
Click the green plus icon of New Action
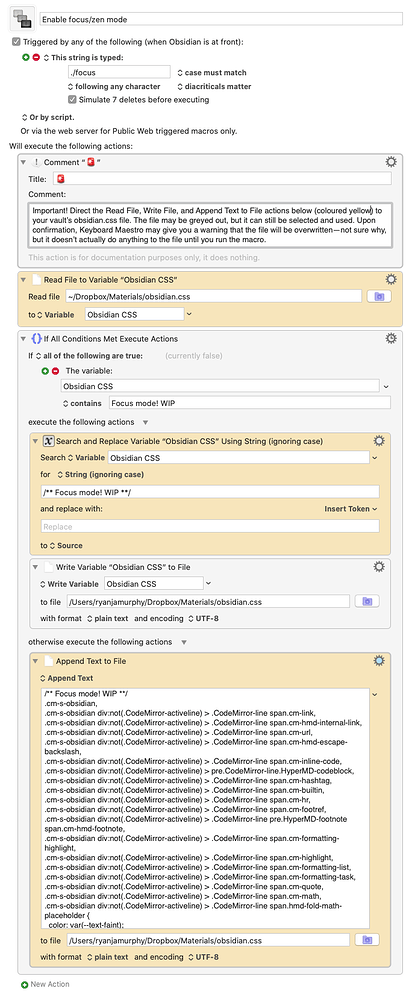(24, 984)
